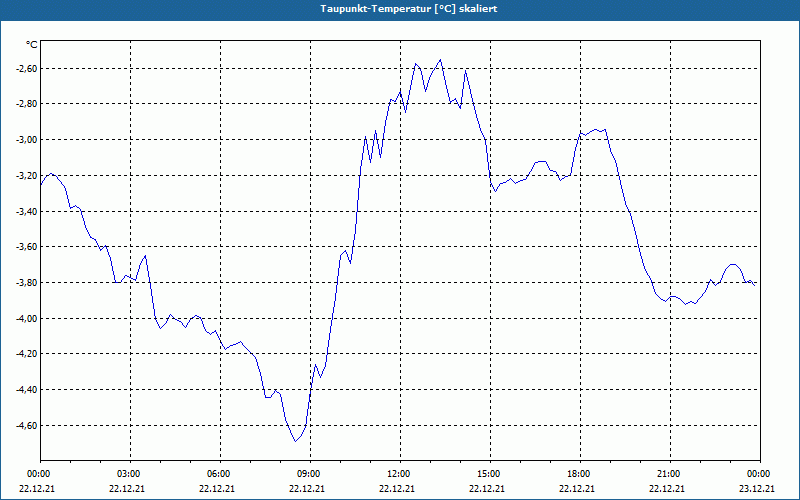The image size is (800, 500).
Task: Click the curve minimum near 08:30
Action: (x=295, y=441)
